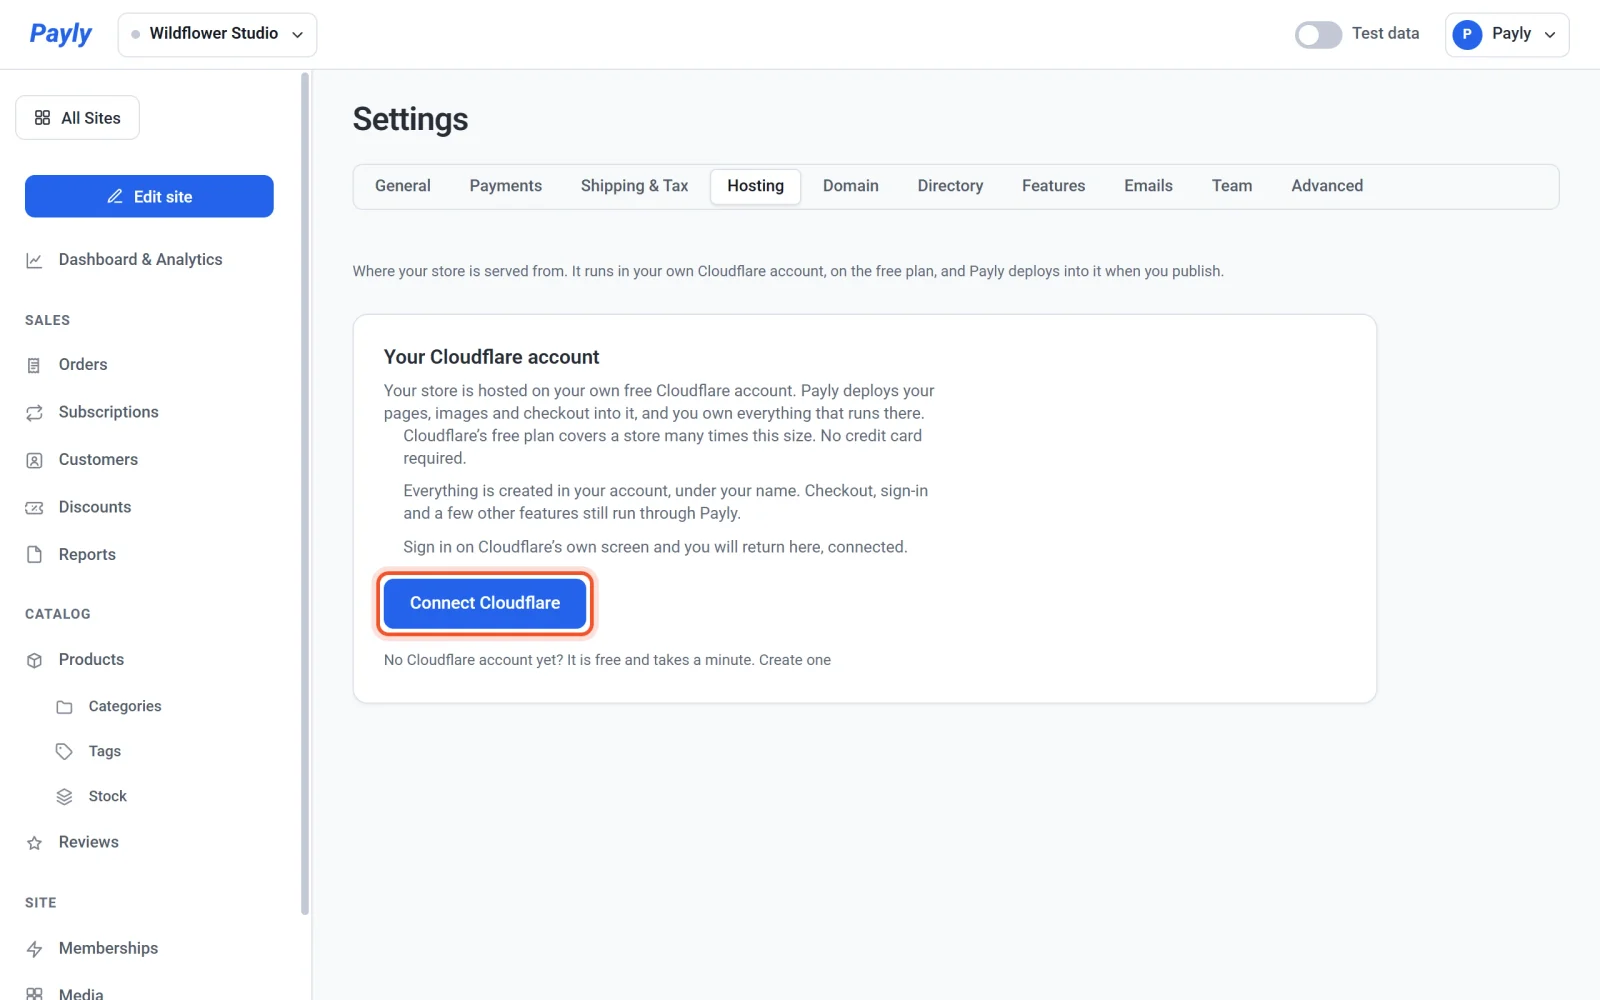Click the Memberships lightning bolt icon

coord(34,949)
